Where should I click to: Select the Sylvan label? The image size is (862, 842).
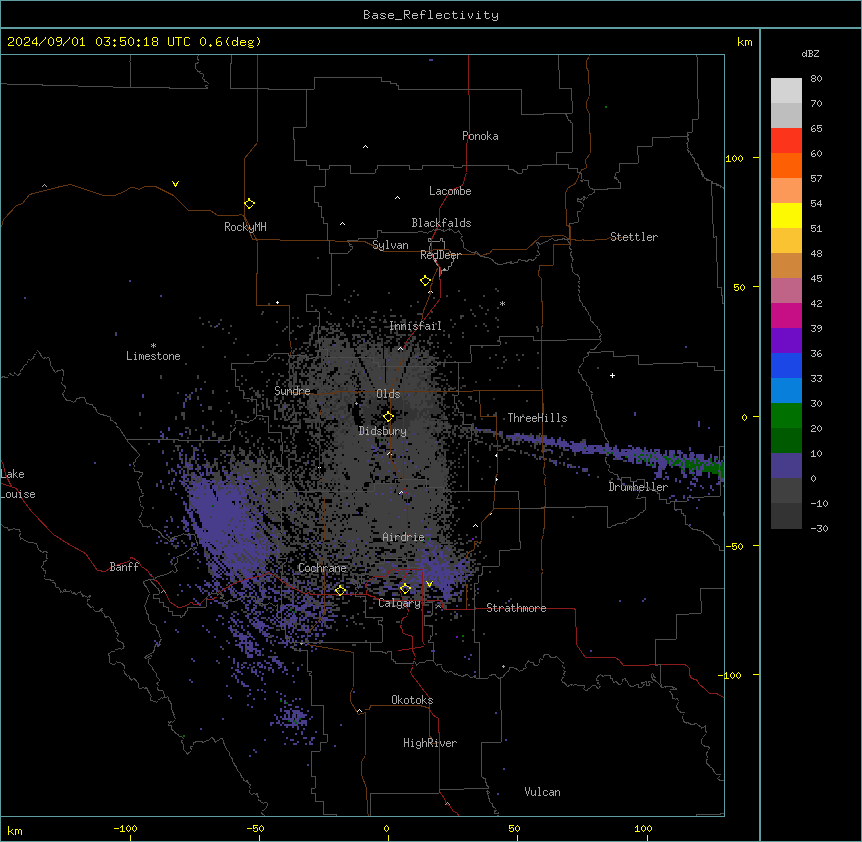390,245
